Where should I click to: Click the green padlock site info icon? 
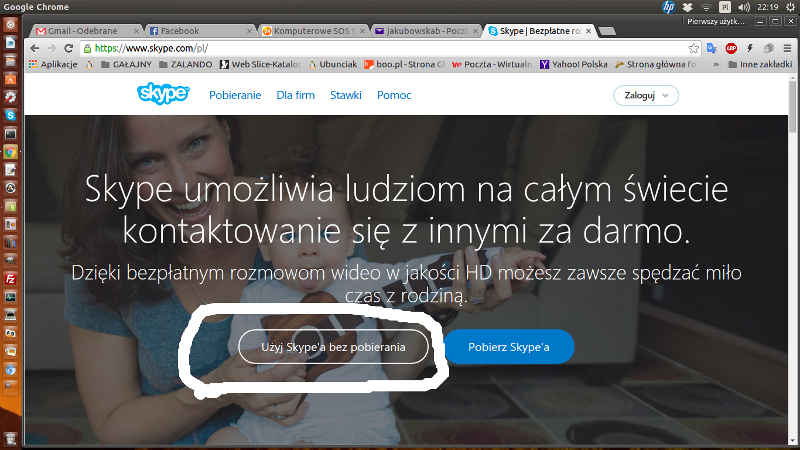pos(87,48)
